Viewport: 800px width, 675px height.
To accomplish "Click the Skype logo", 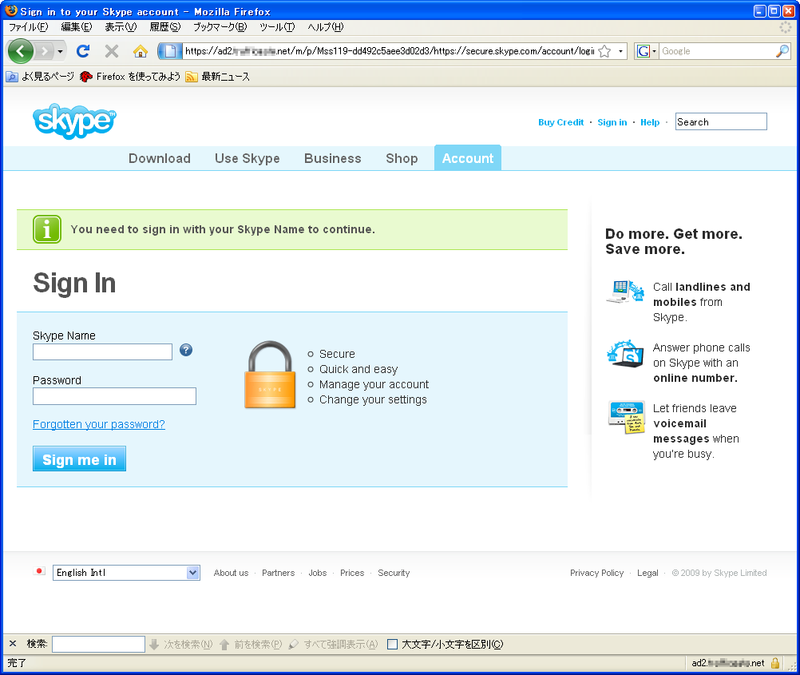I will tap(74, 121).
